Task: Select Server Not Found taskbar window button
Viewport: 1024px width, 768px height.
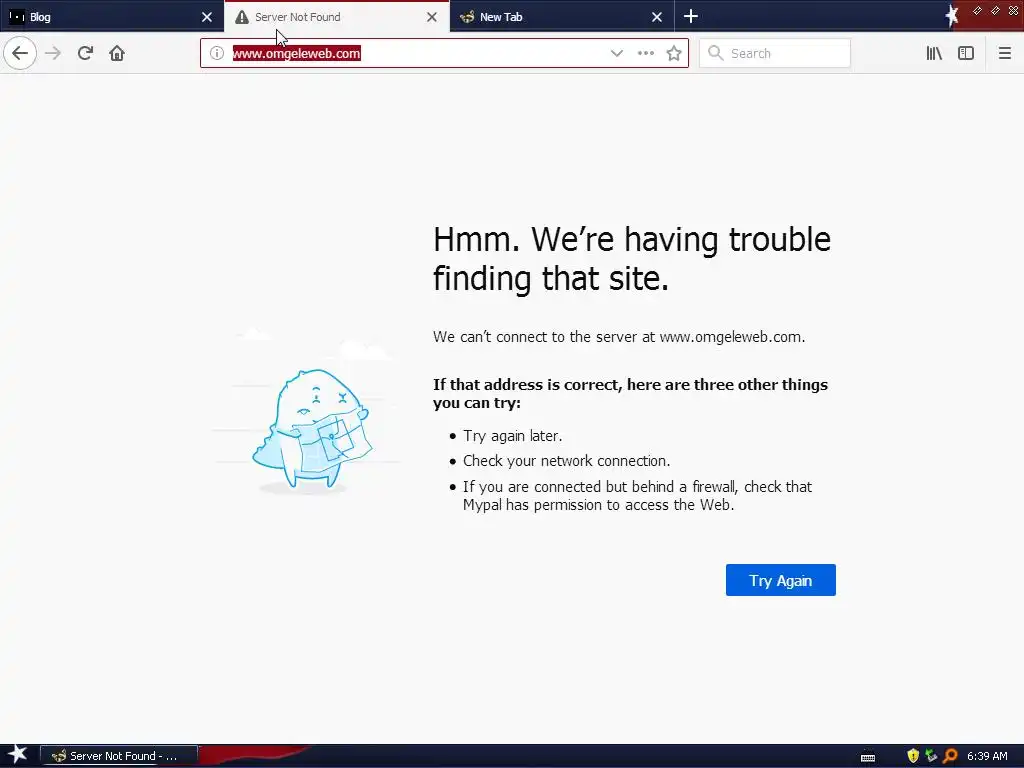Action: 119,756
